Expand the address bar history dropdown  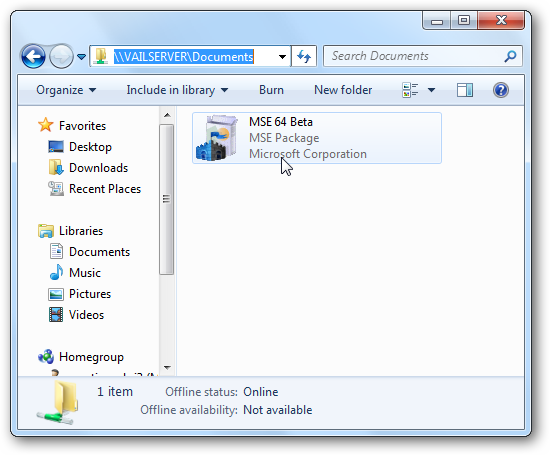pyautogui.click(x=282, y=56)
